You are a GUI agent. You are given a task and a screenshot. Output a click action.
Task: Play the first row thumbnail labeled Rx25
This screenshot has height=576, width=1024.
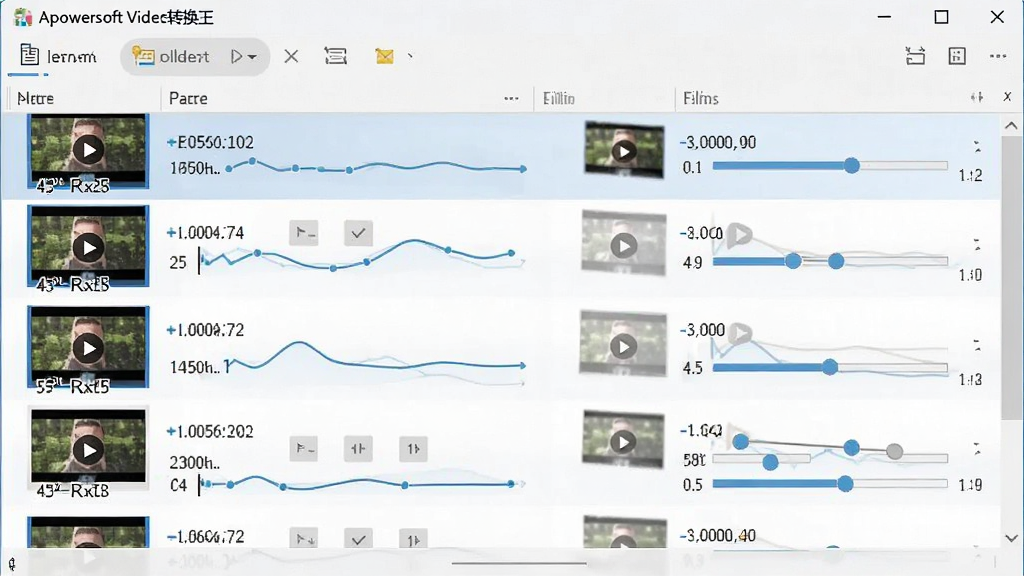click(x=88, y=150)
